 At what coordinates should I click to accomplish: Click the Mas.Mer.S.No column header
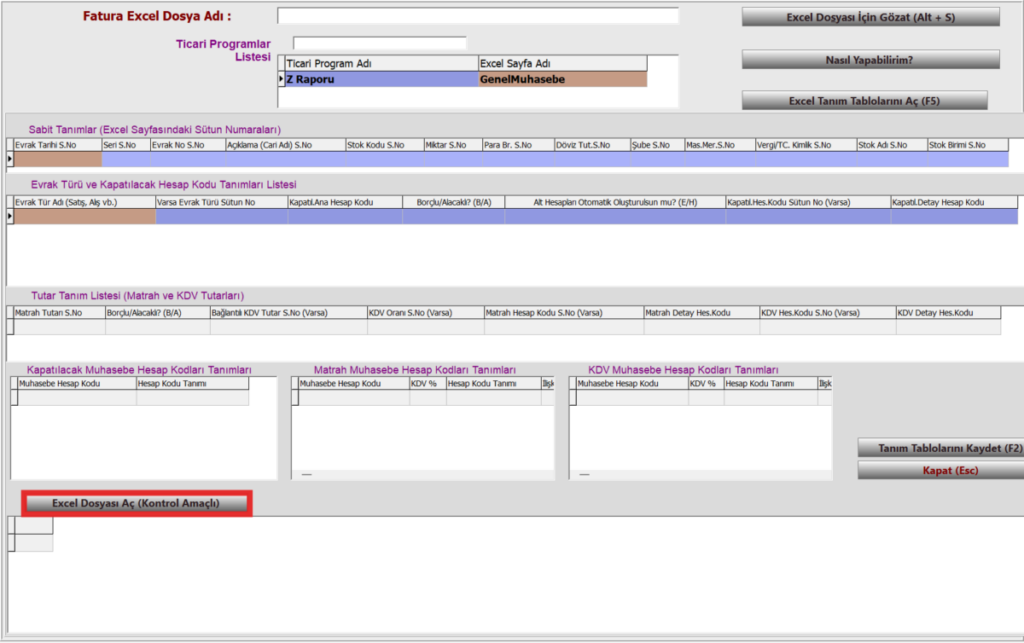tap(720, 145)
